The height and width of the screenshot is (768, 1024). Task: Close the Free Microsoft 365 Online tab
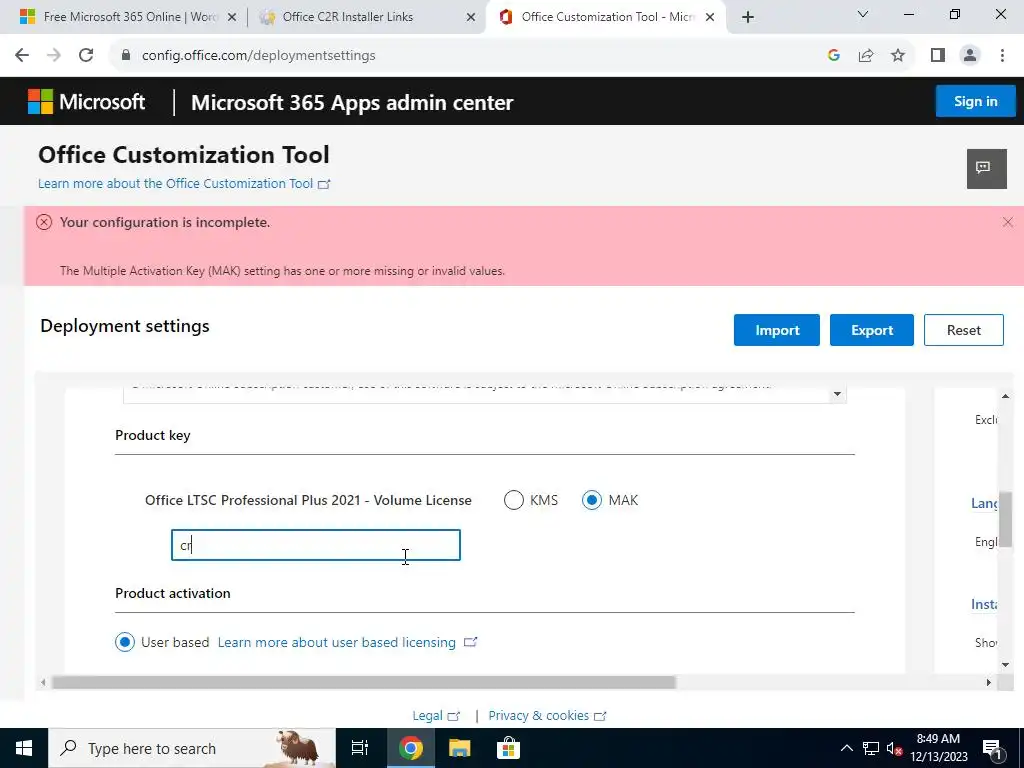pos(232,18)
